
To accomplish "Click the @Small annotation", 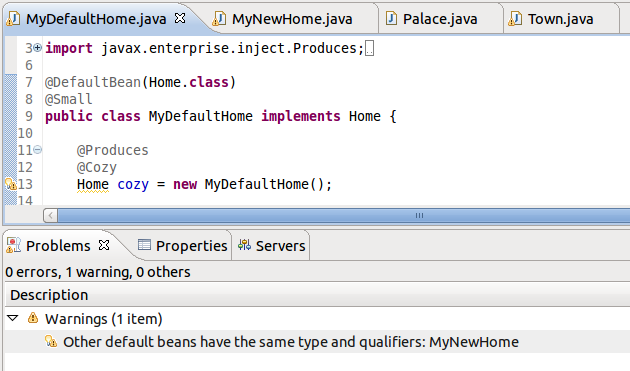I will 69,99.
